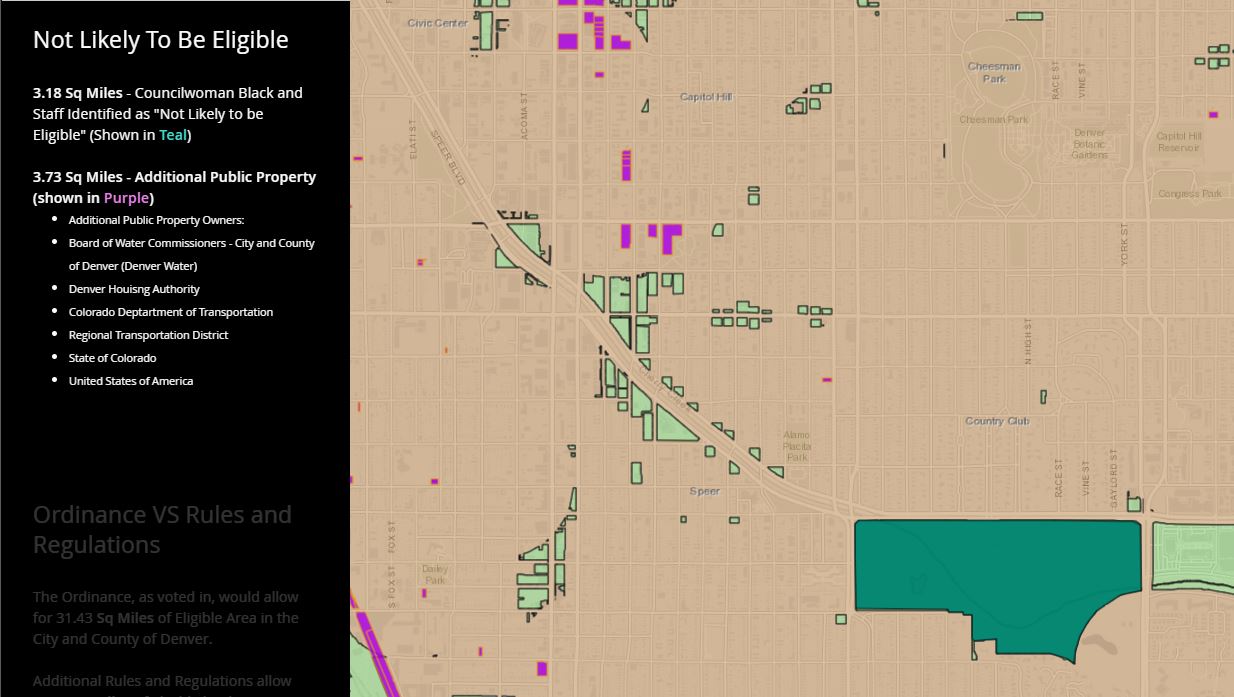Screen dimensions: 1234x697
Task: Jump to 'Ordinance VS Rules and Regulations' section
Action: pyautogui.click(x=162, y=529)
